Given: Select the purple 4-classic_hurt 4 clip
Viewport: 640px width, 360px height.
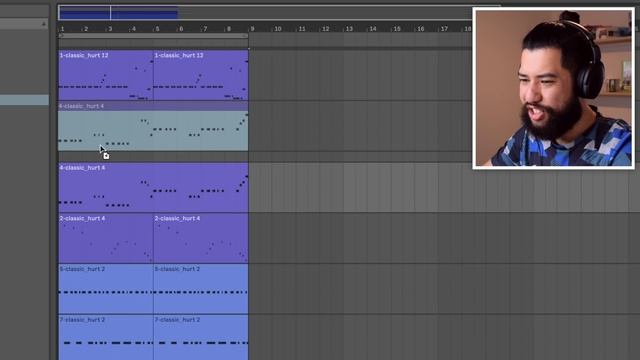Looking at the screenshot, I should pyautogui.click(x=153, y=187).
